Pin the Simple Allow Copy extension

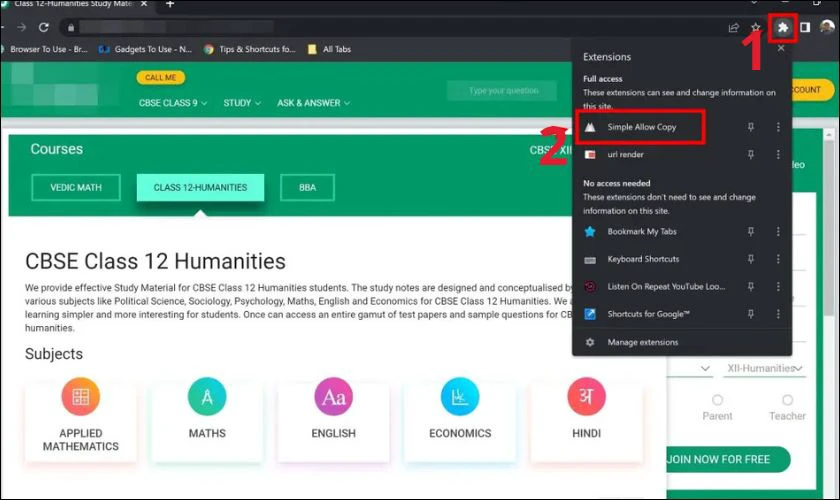click(751, 127)
